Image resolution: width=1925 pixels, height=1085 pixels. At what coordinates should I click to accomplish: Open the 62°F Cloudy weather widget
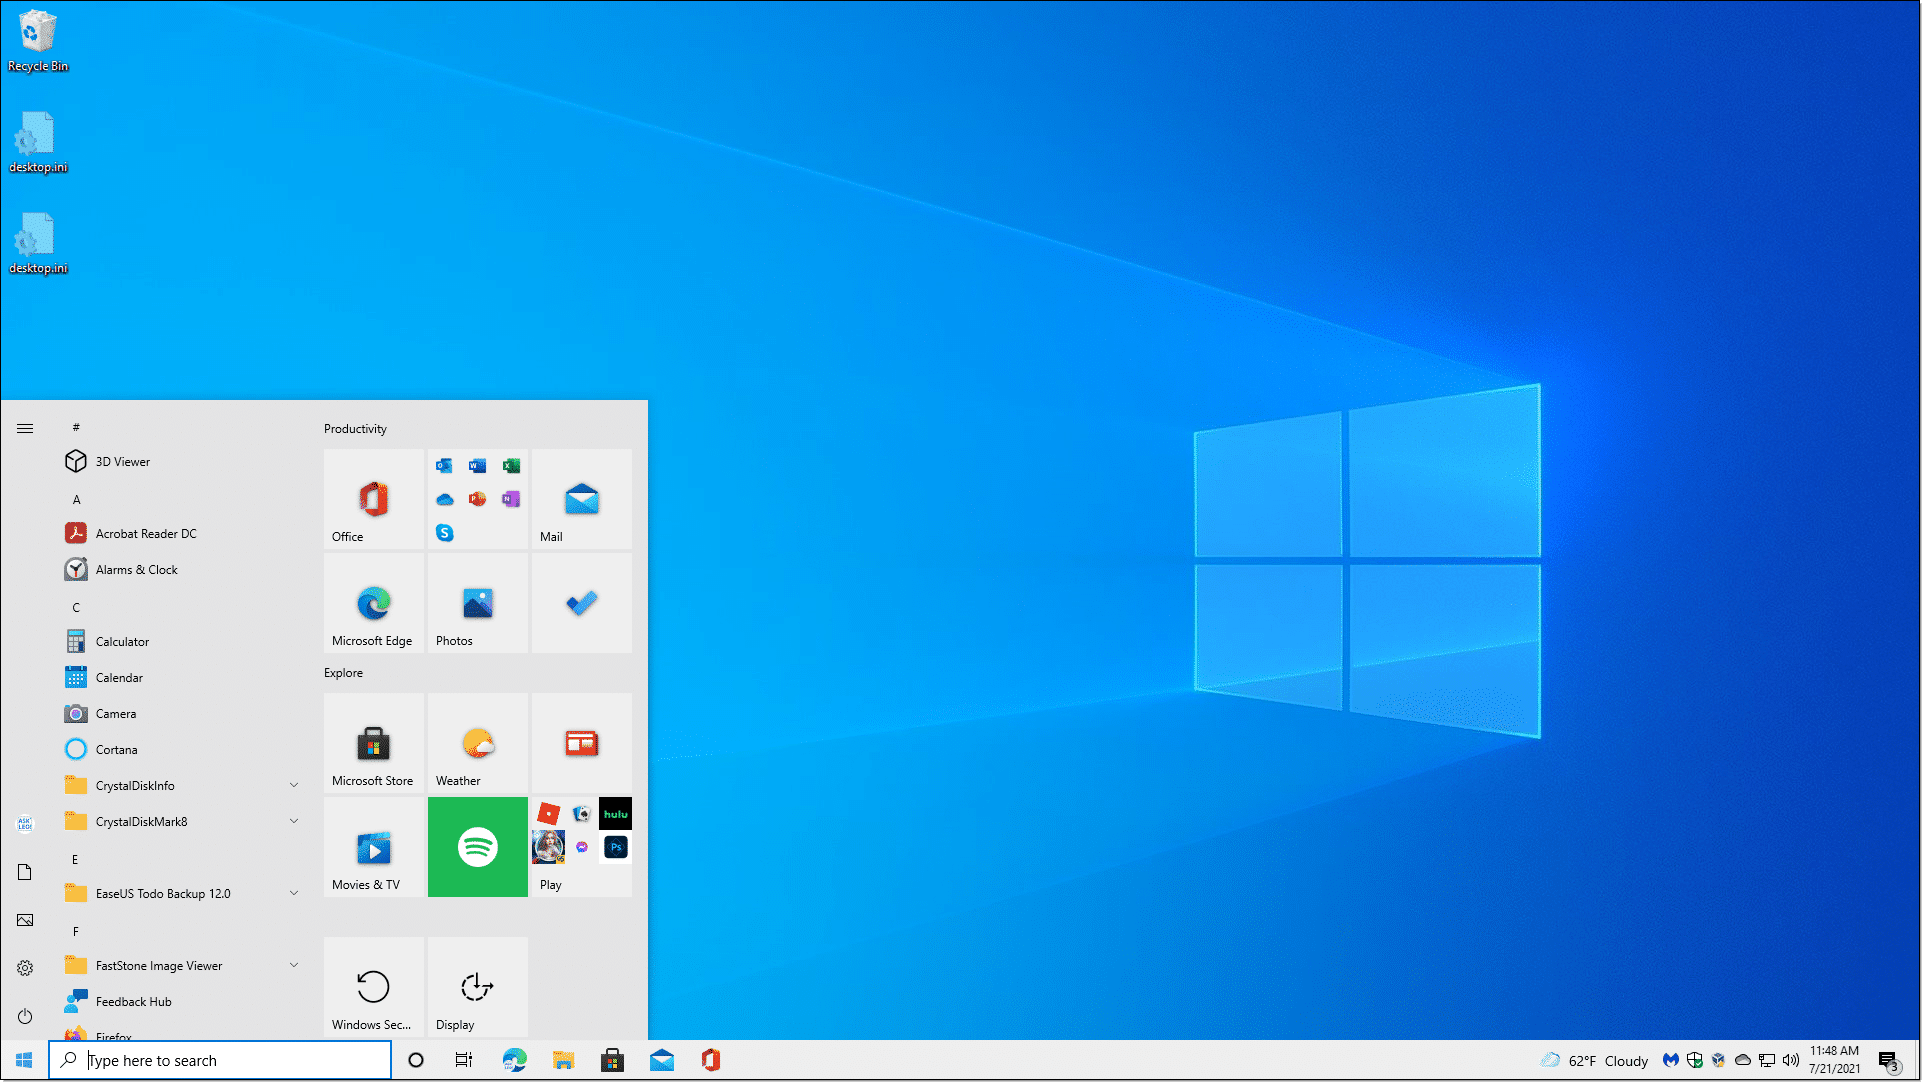[1594, 1061]
